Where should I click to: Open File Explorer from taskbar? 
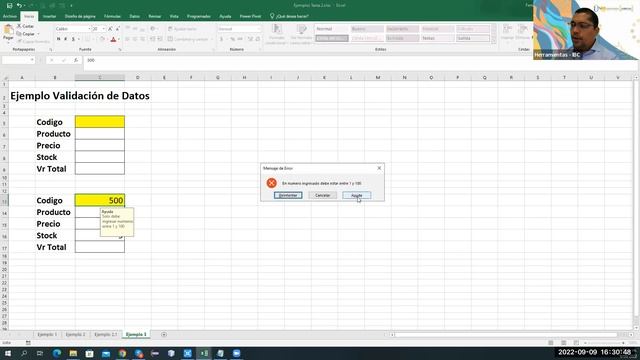[x=73, y=353]
